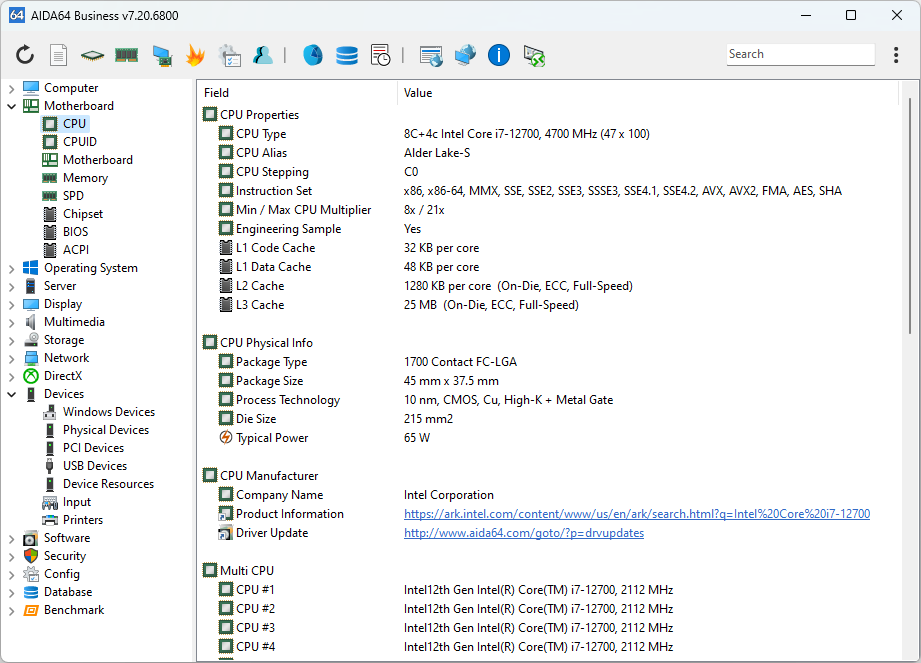Open the three-dot options menu
The height and width of the screenshot is (663, 921).
click(896, 55)
